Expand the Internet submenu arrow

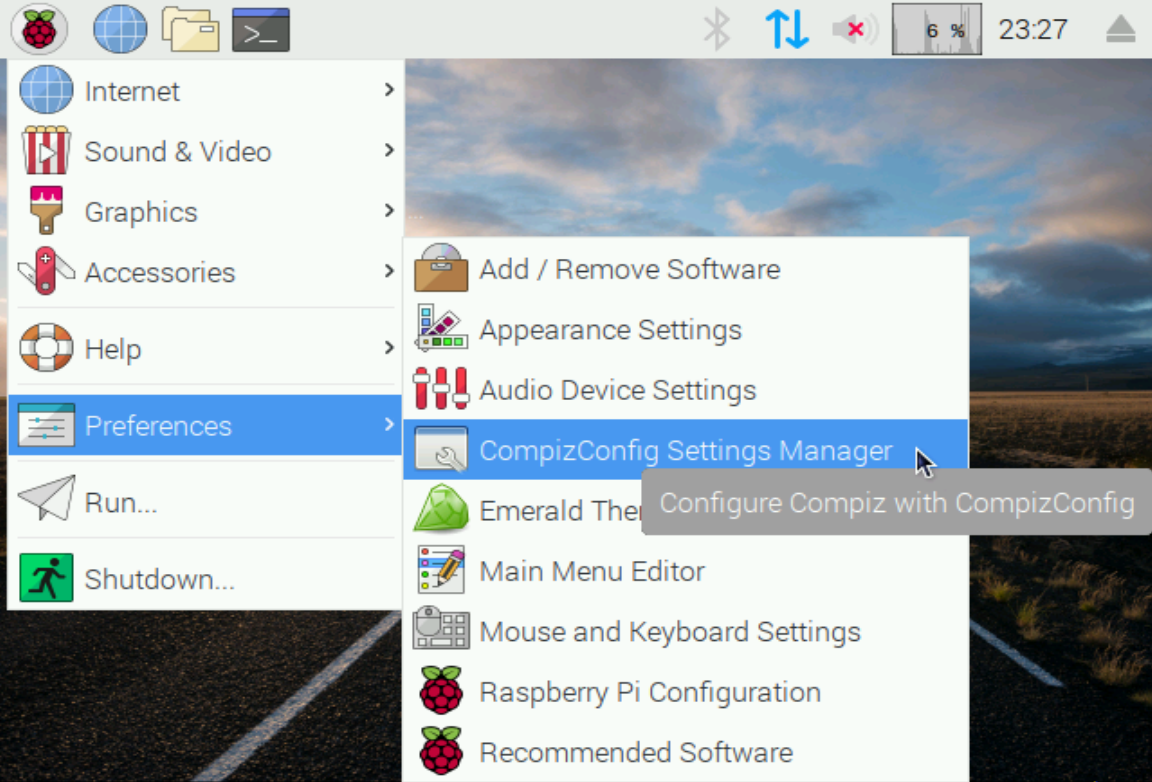[x=389, y=90]
